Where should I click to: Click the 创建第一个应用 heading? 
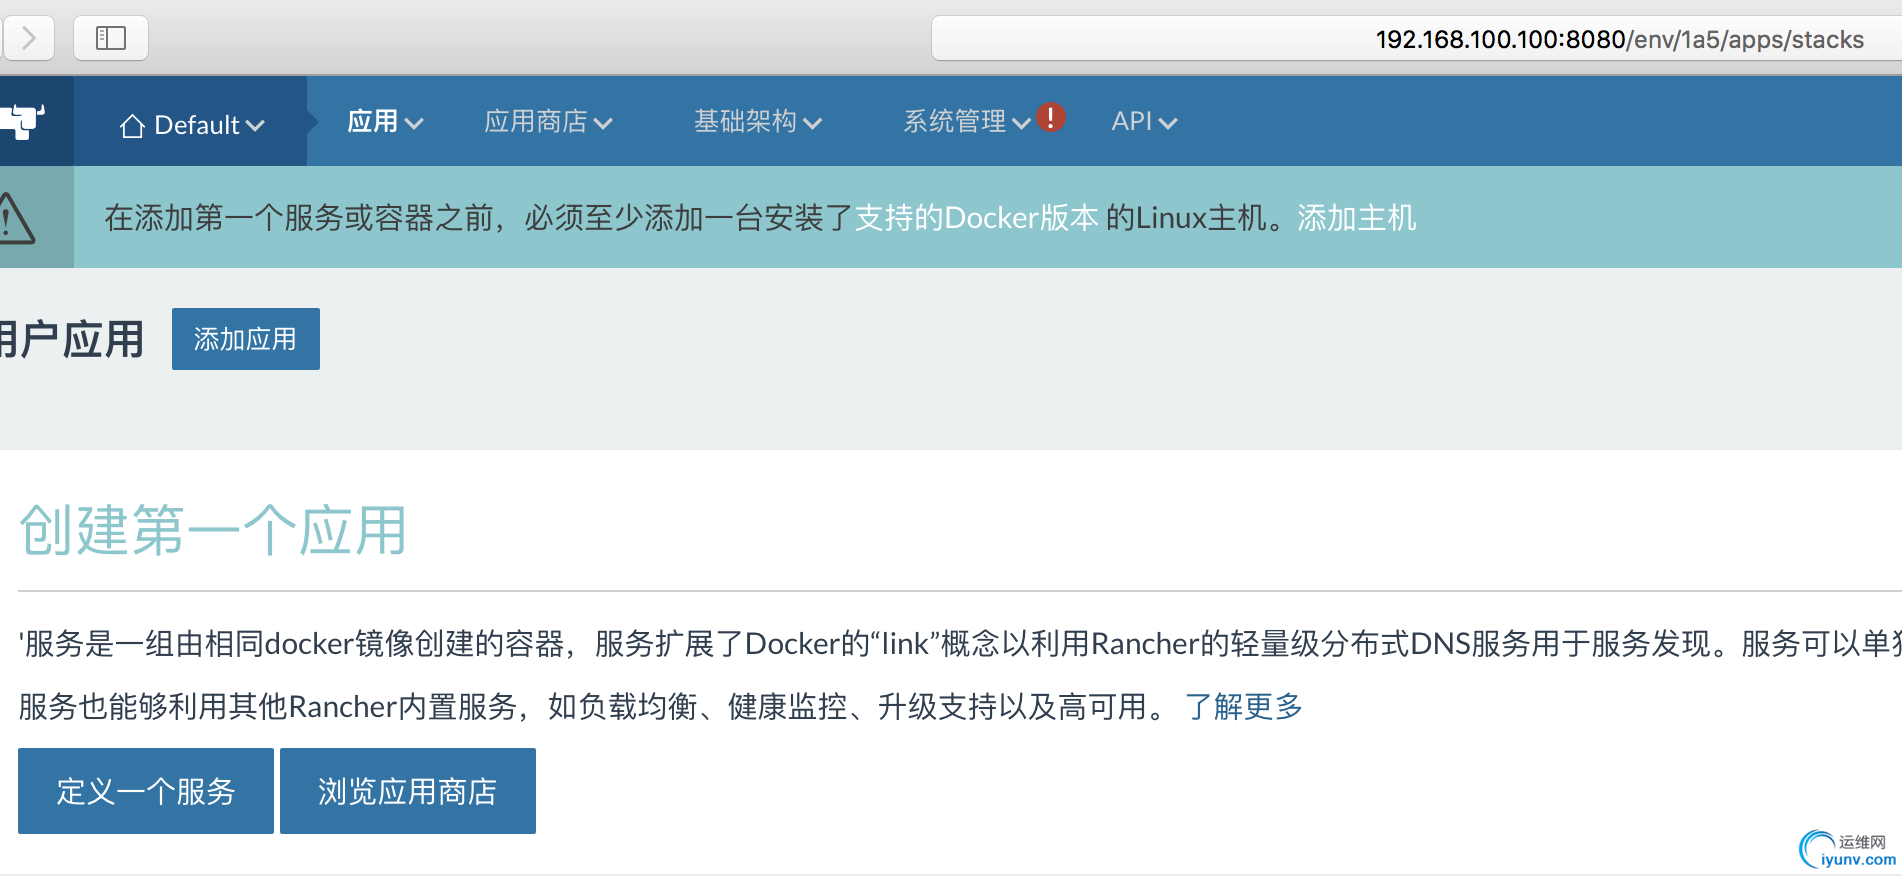pyautogui.click(x=213, y=530)
